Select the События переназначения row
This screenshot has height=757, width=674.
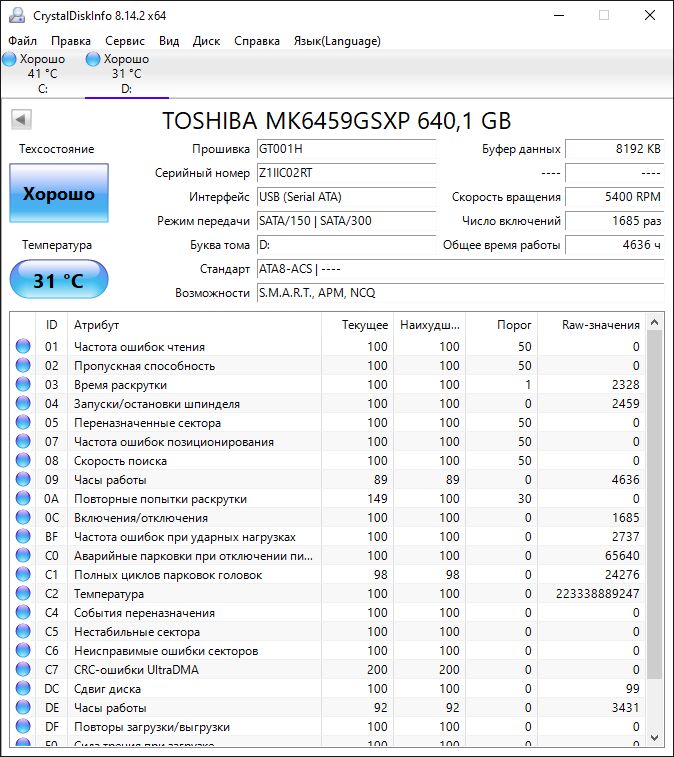[x=328, y=613]
